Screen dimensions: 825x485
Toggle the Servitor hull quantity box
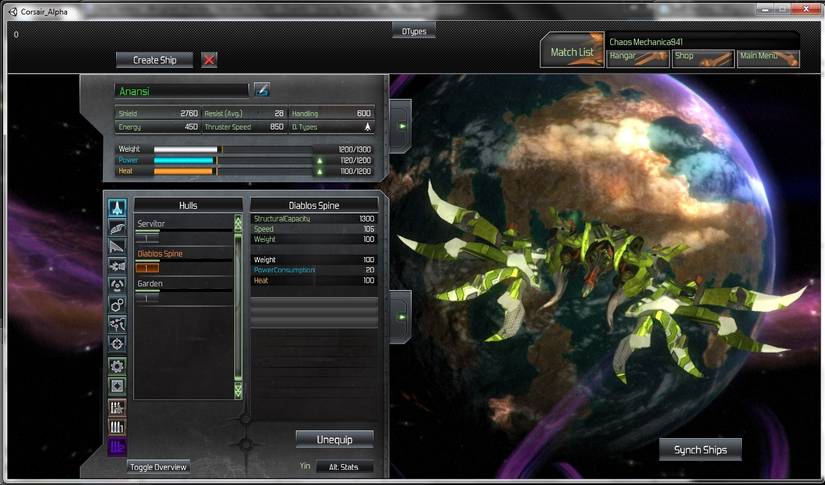[x=147, y=238]
